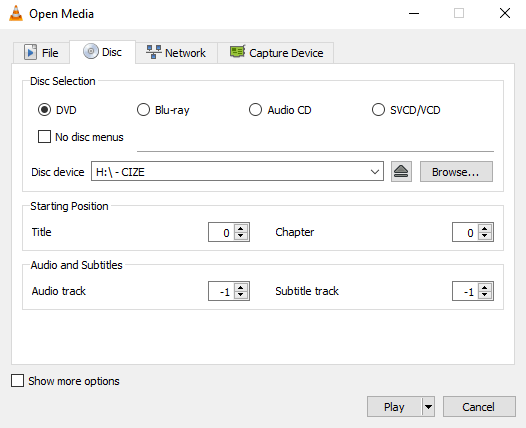The height and width of the screenshot is (428, 526).
Task: Open the Network tab
Action: click(x=176, y=53)
